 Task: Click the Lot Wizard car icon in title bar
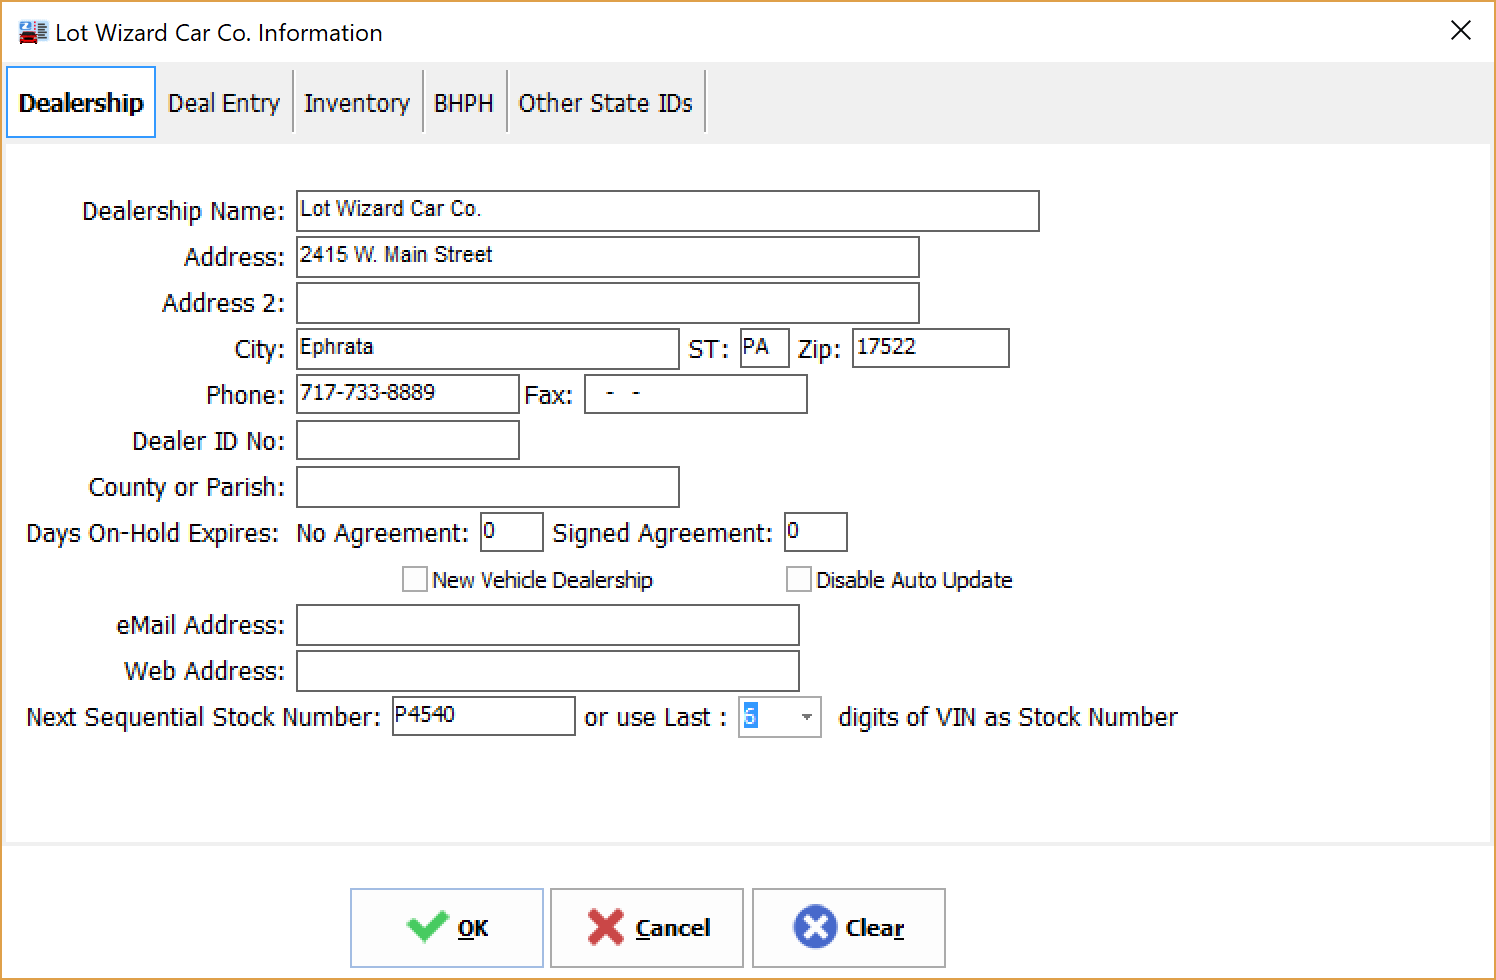(x=32, y=33)
